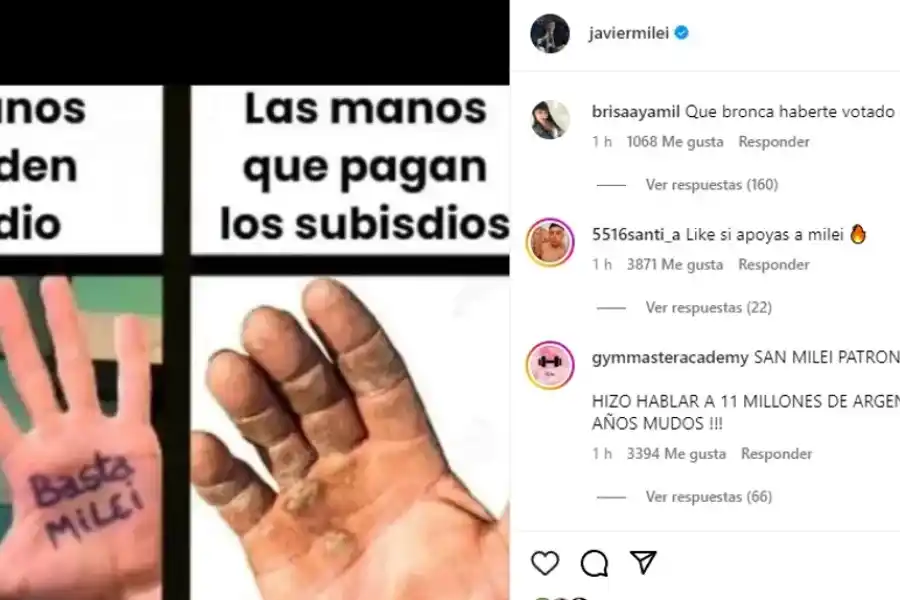Like the post with the heart icon

(545, 563)
